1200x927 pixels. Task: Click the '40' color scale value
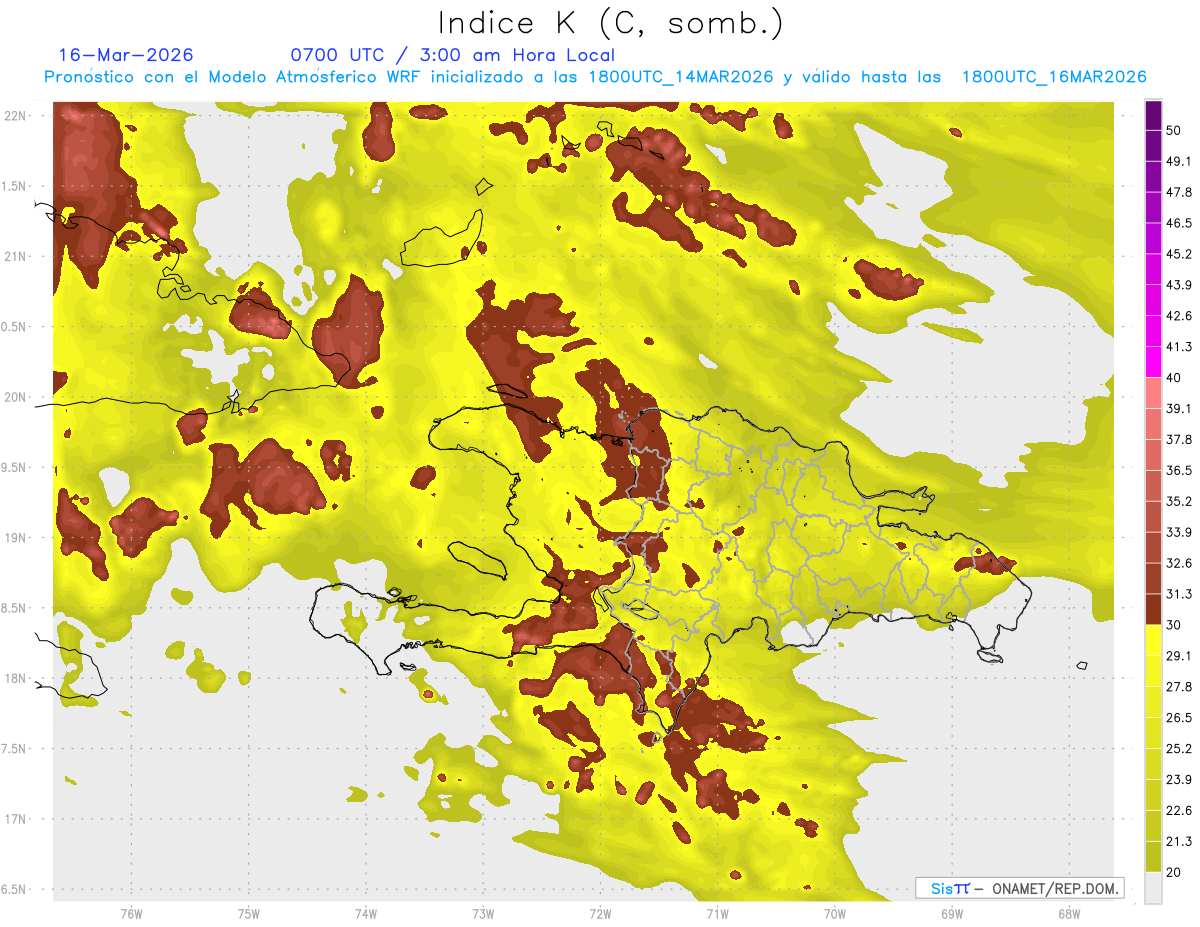tap(1173, 378)
